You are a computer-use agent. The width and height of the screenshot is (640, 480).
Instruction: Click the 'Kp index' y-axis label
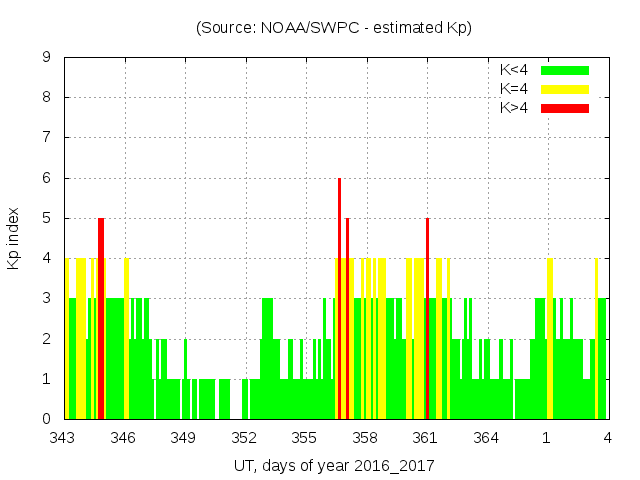pyautogui.click(x=14, y=238)
